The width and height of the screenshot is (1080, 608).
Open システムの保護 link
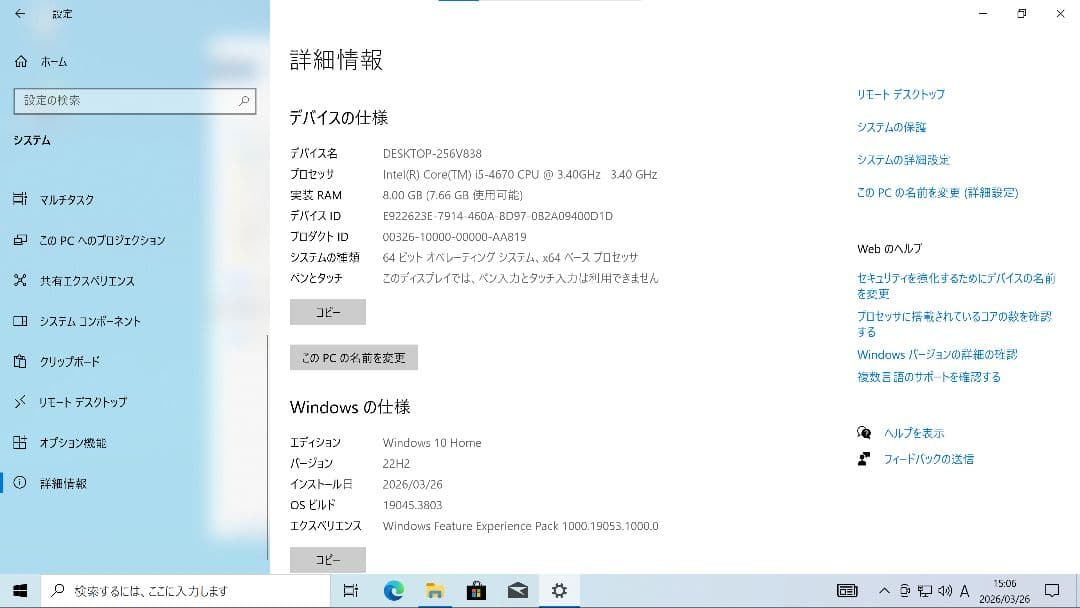click(x=891, y=127)
